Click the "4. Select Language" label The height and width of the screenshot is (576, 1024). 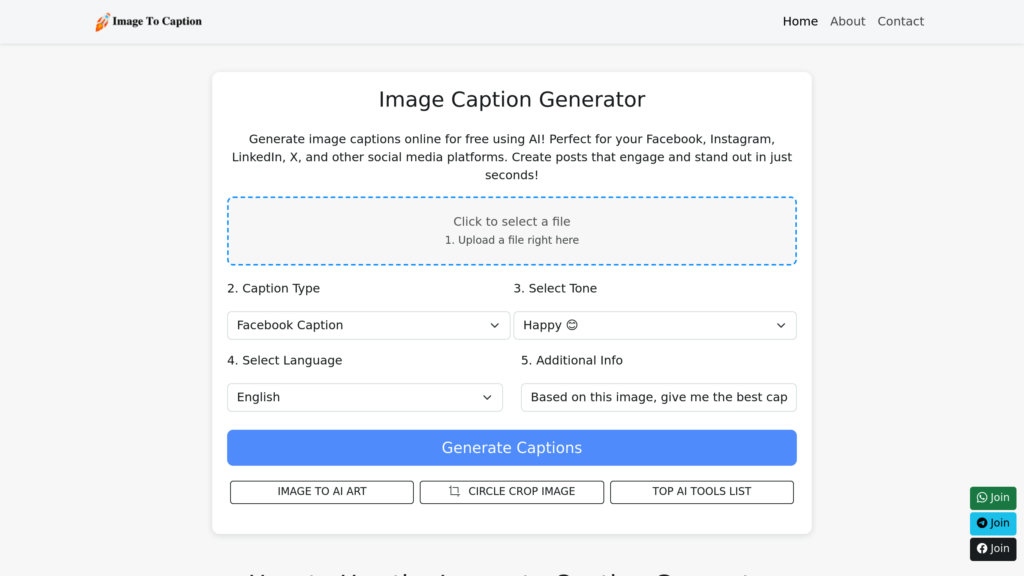[284, 361]
